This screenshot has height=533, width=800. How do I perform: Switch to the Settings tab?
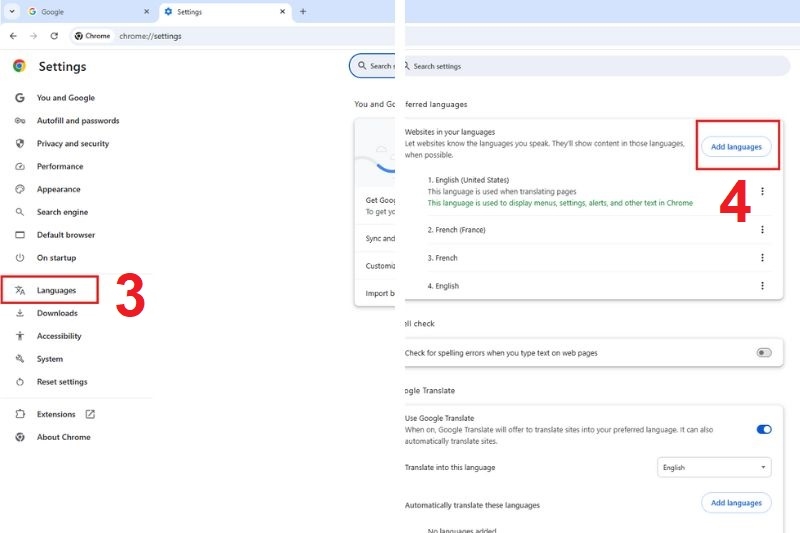[226, 11]
